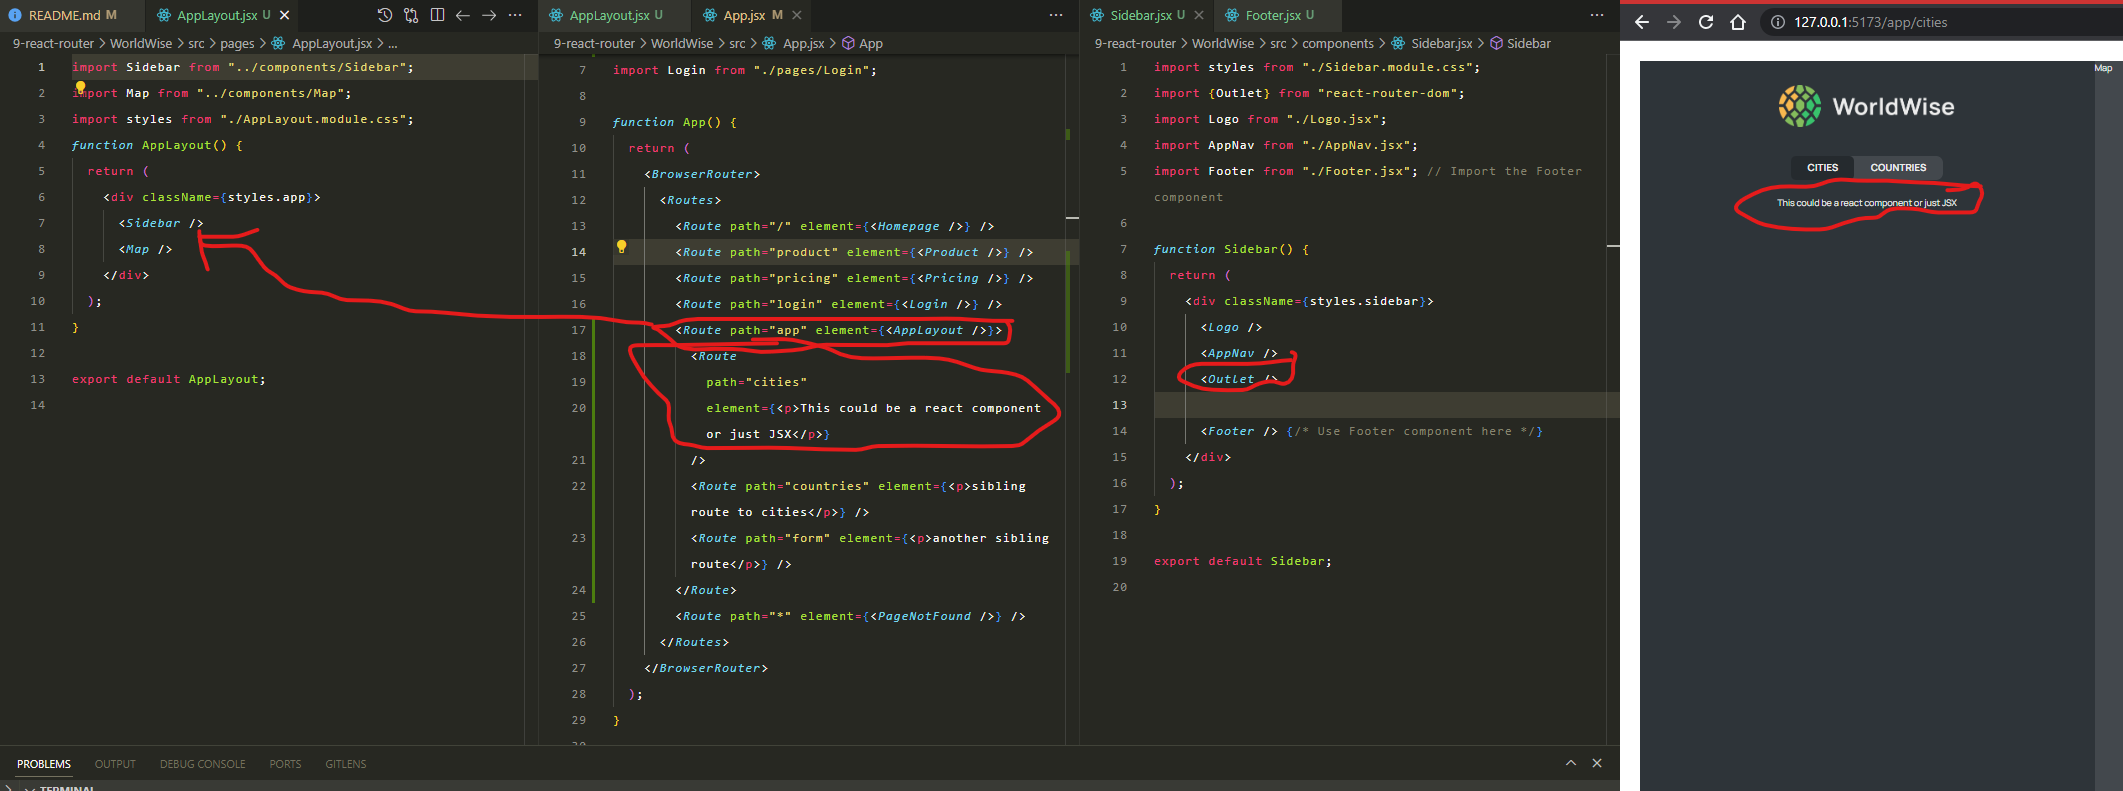Viewport: 2123px width, 791px height.
Task: Click '<Outlet />' line in Sidebar.jsx
Action: pos(1239,379)
